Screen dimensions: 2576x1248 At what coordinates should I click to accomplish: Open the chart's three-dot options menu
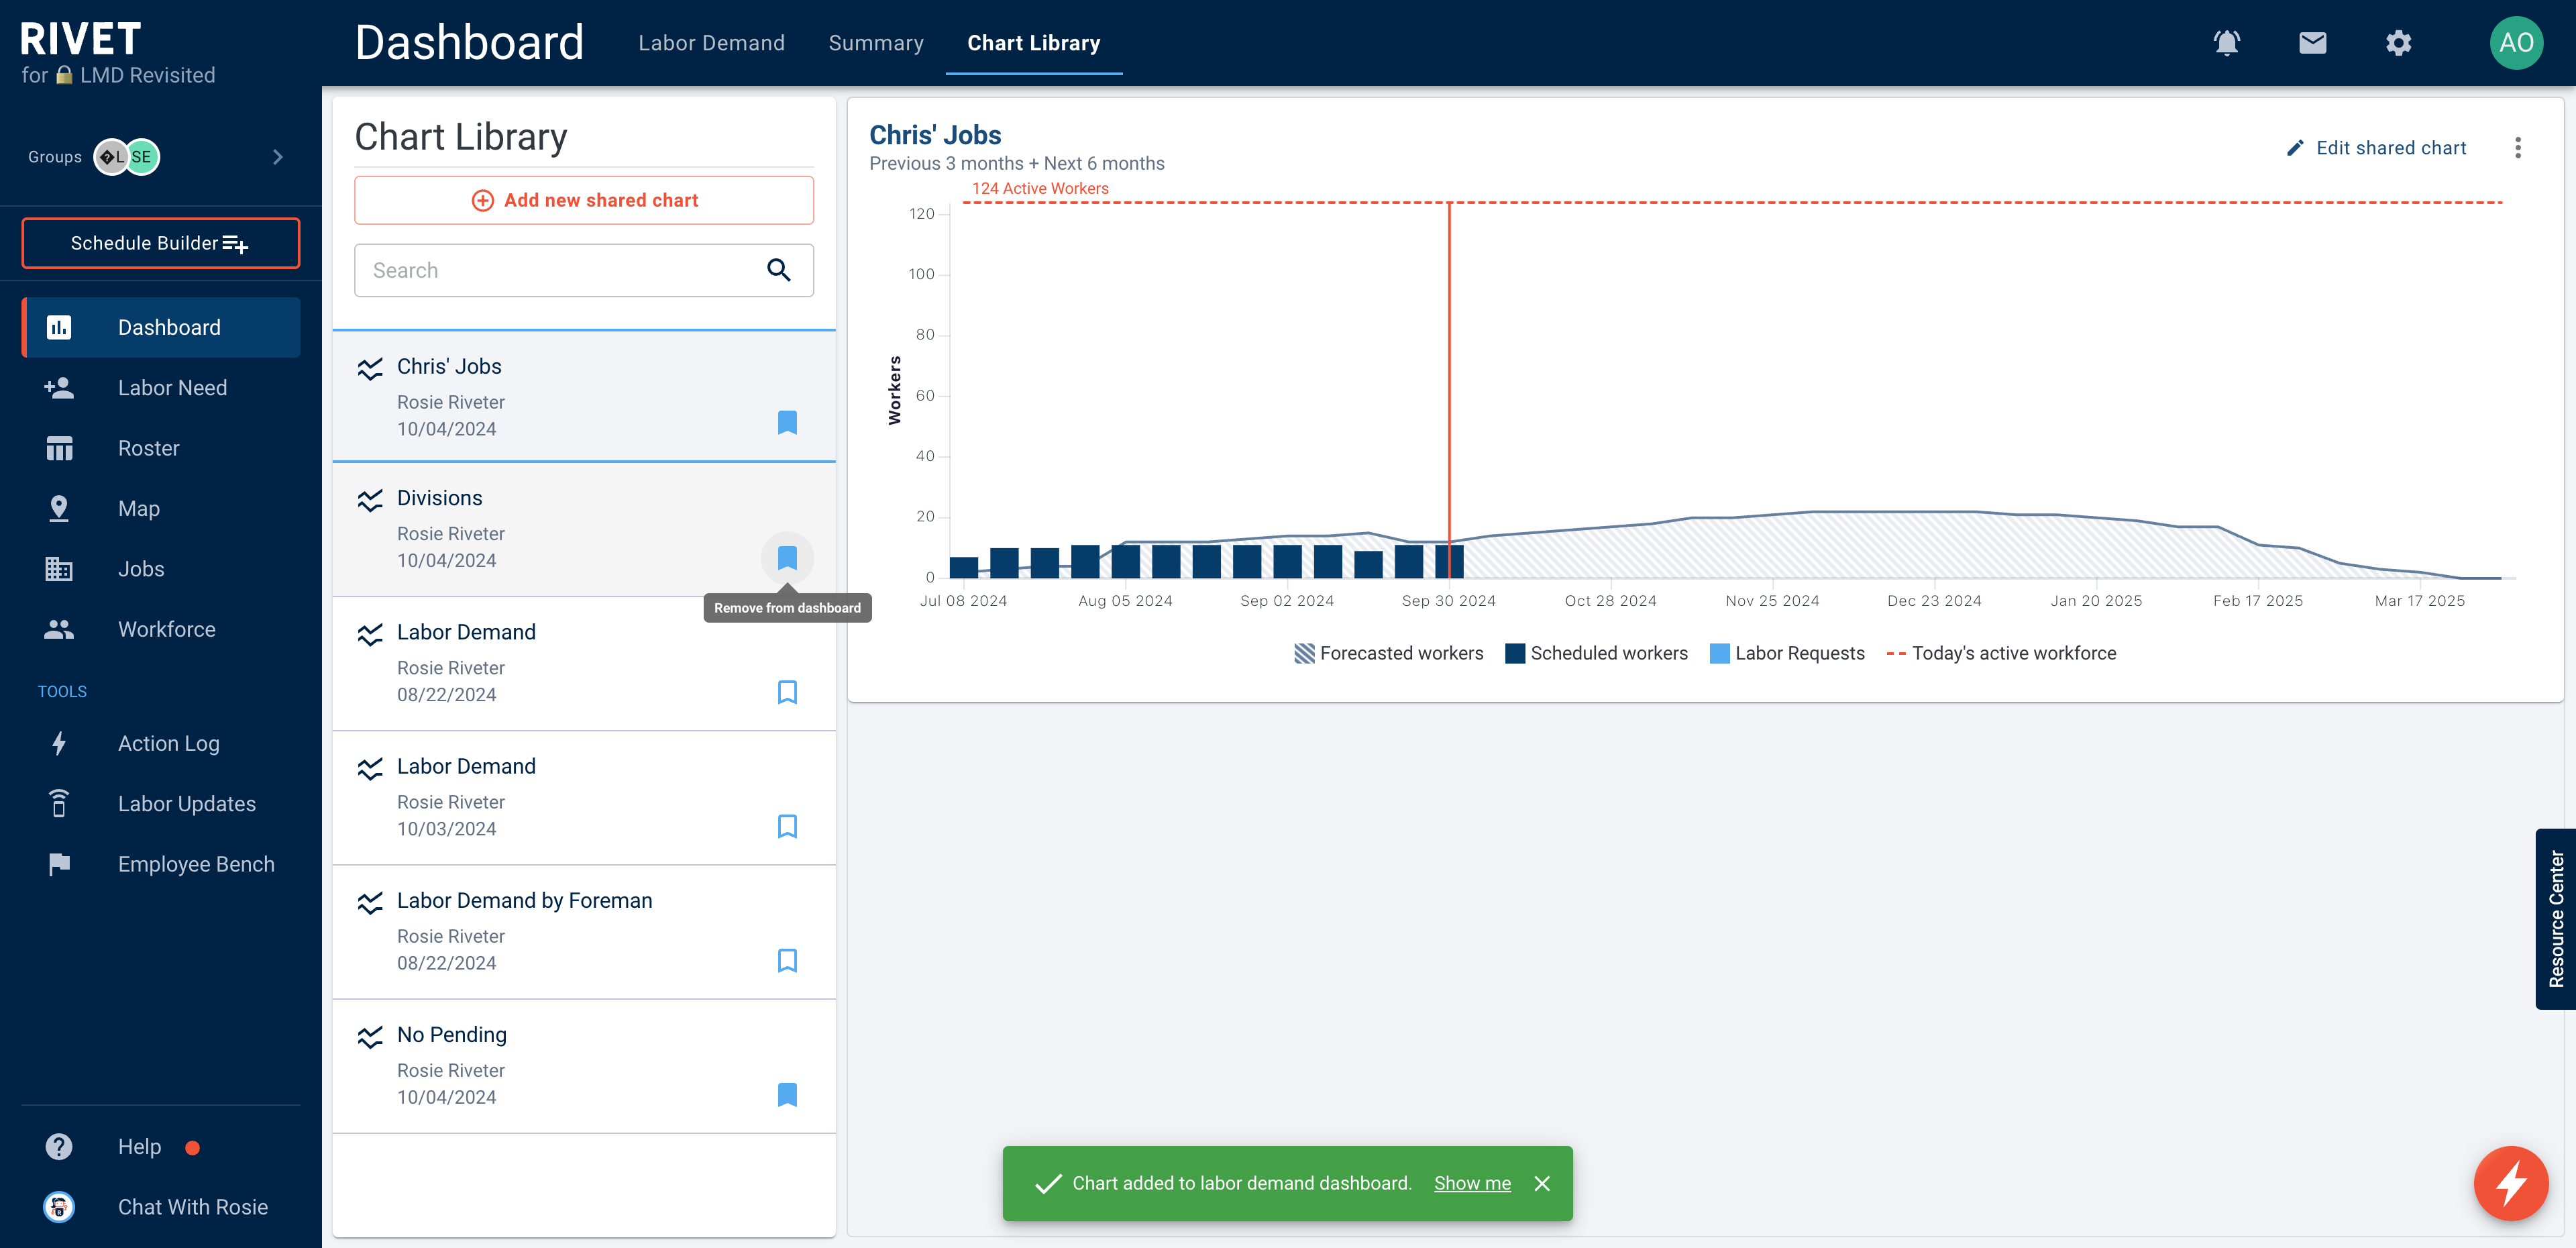point(2517,148)
